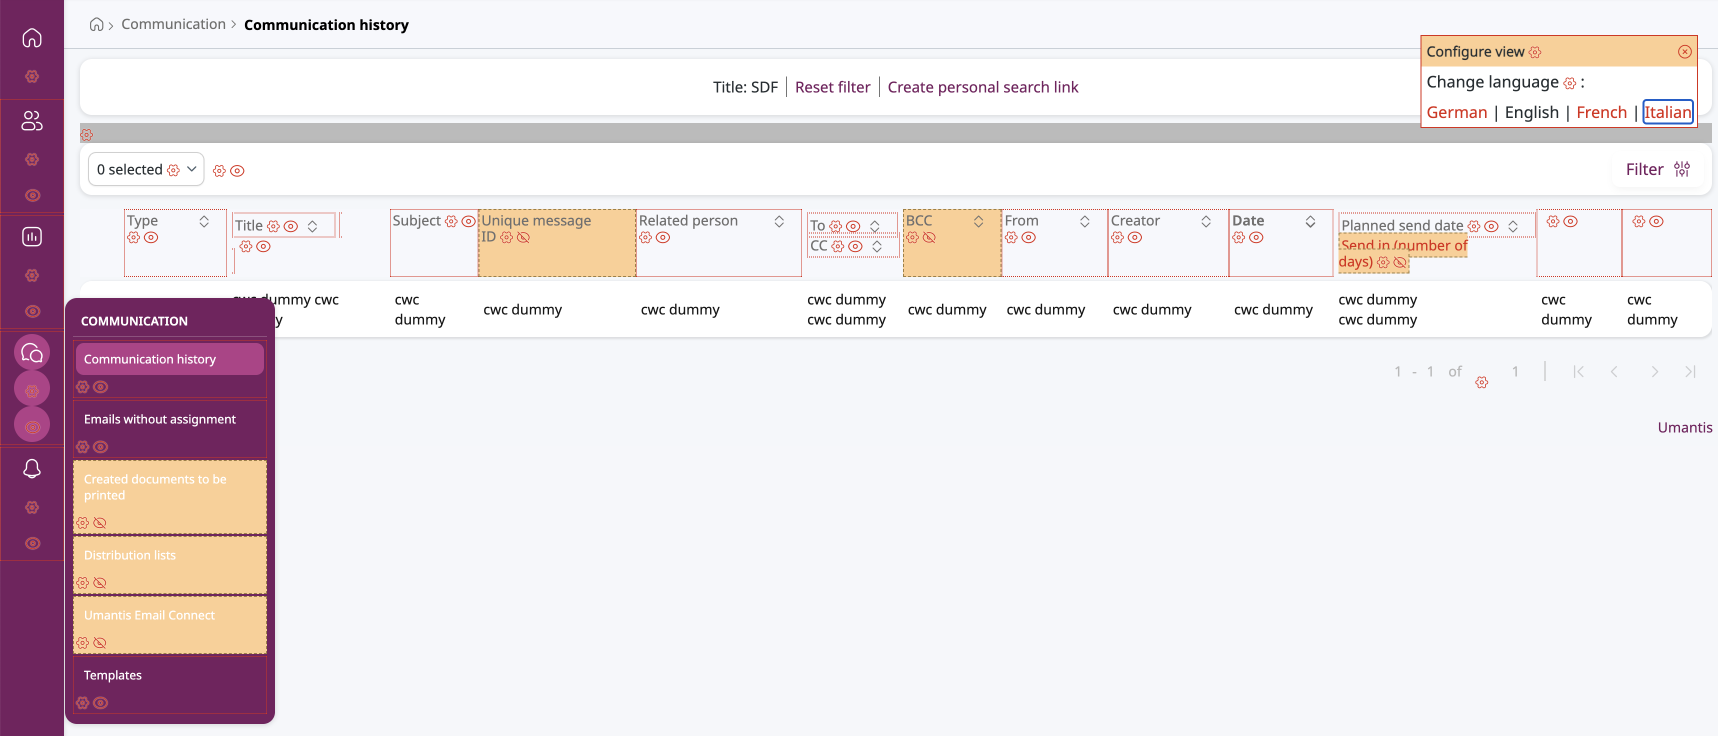This screenshot has width=1718, height=736.
Task: Toggle the BCC column visibility eye
Action: pyautogui.click(x=929, y=238)
